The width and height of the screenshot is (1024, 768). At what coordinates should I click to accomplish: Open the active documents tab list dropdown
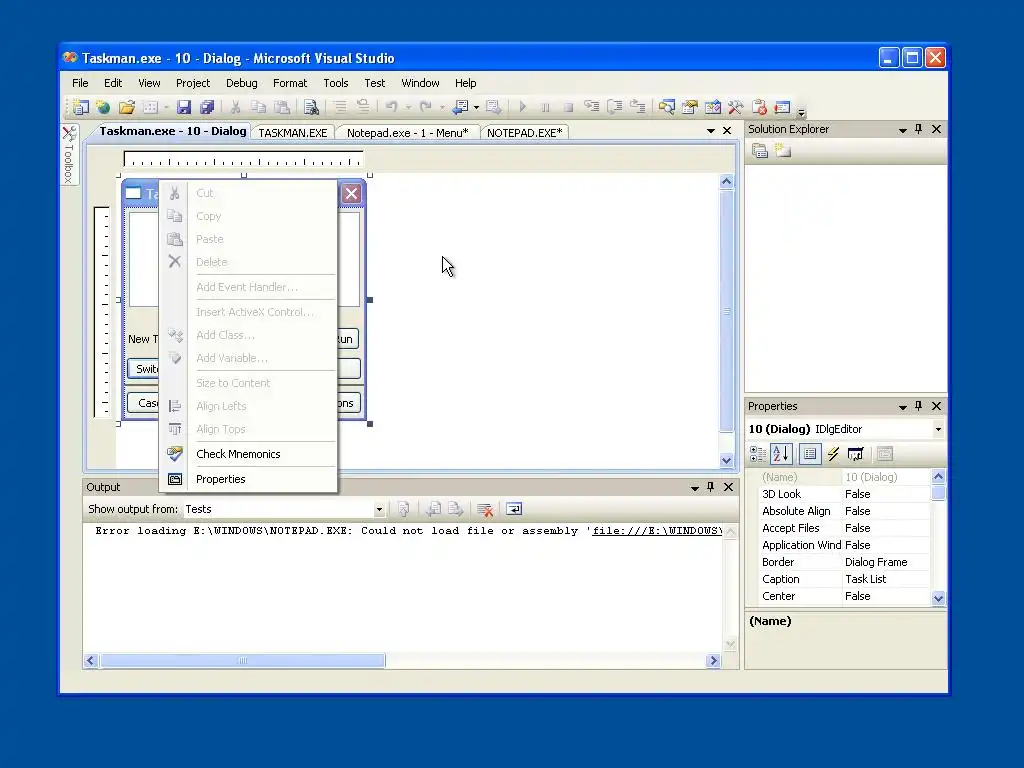point(711,131)
